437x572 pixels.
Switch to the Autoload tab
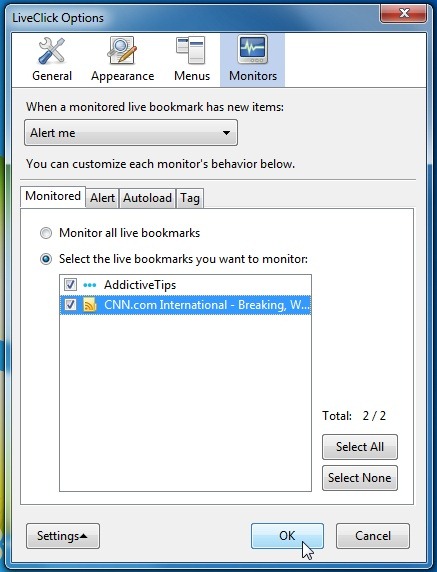pyautogui.click(x=147, y=198)
